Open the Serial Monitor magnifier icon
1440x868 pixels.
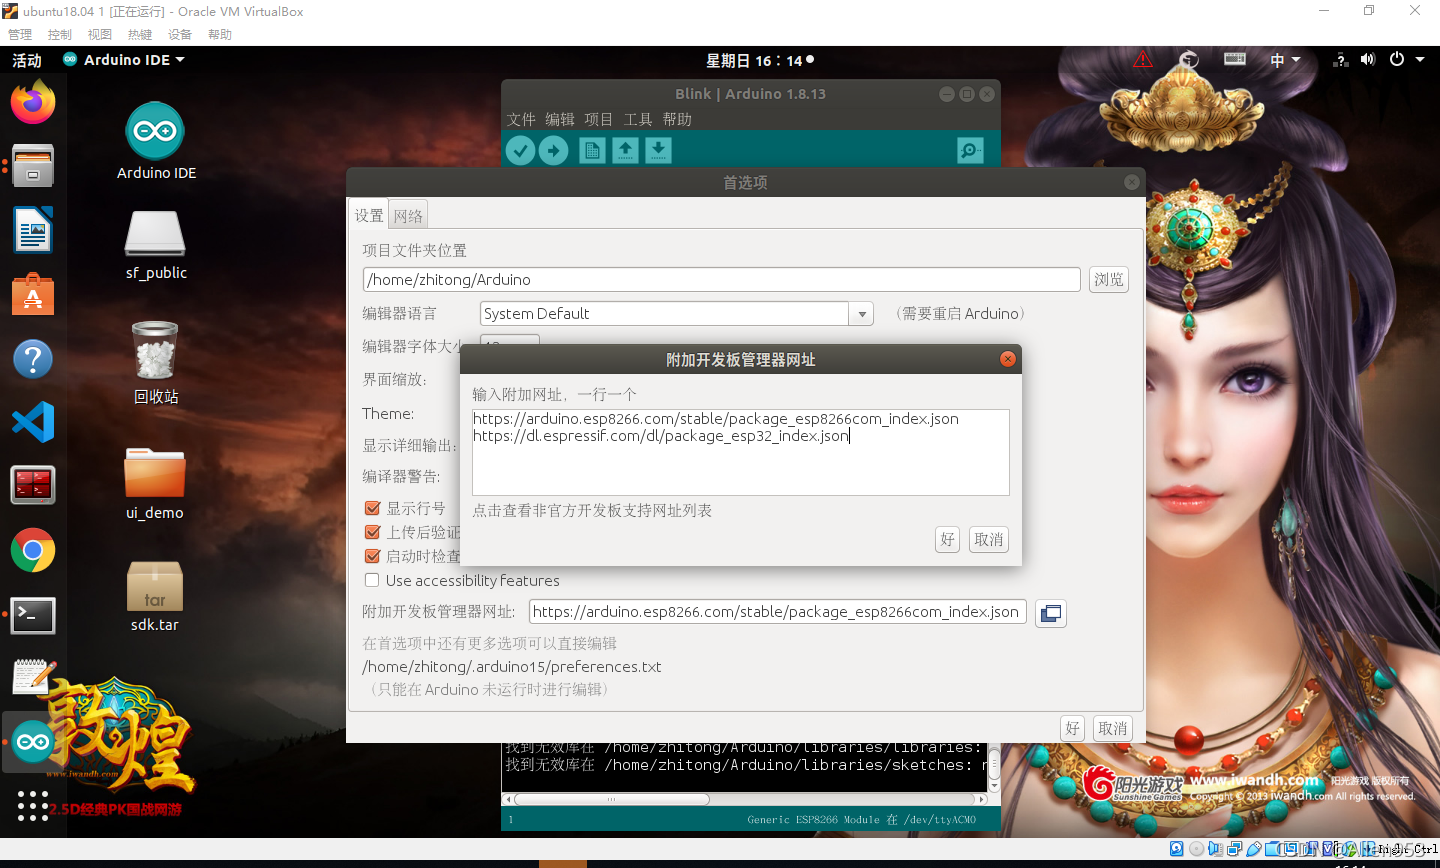pyautogui.click(x=970, y=150)
